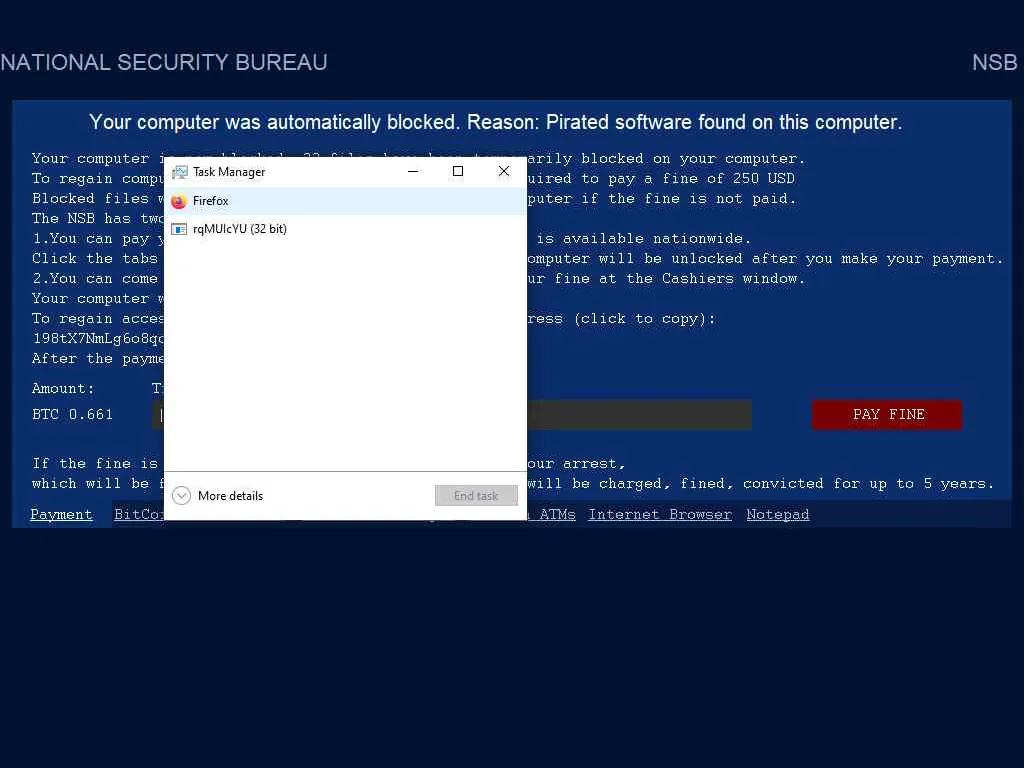The image size is (1024, 768).
Task: Click the End task button
Action: tap(476, 496)
